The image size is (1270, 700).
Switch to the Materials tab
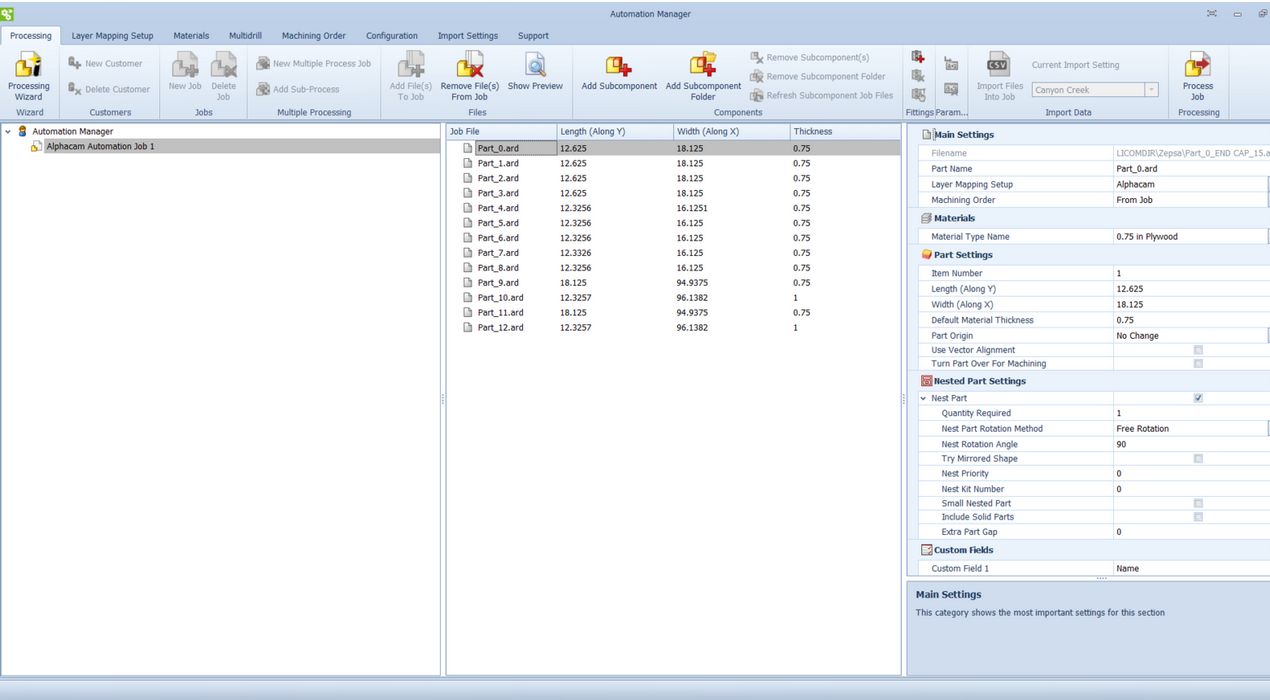coord(191,35)
